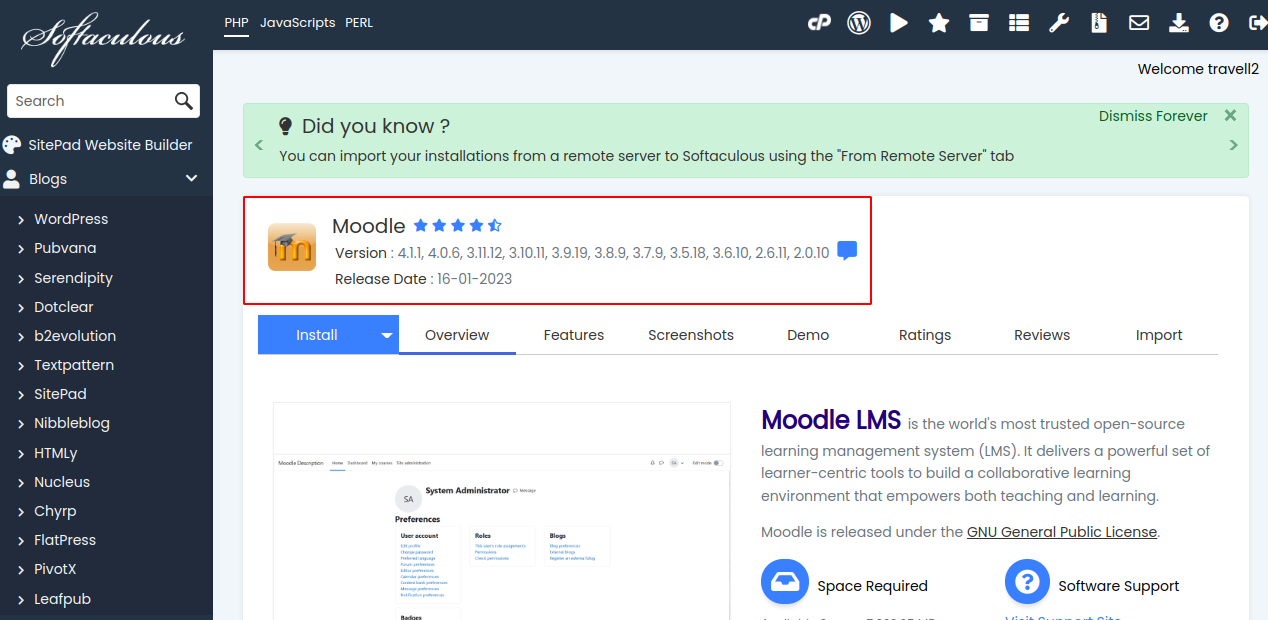Image resolution: width=1268 pixels, height=620 pixels.
Task: Open the question mark Help icon
Action: [x=1219, y=22]
